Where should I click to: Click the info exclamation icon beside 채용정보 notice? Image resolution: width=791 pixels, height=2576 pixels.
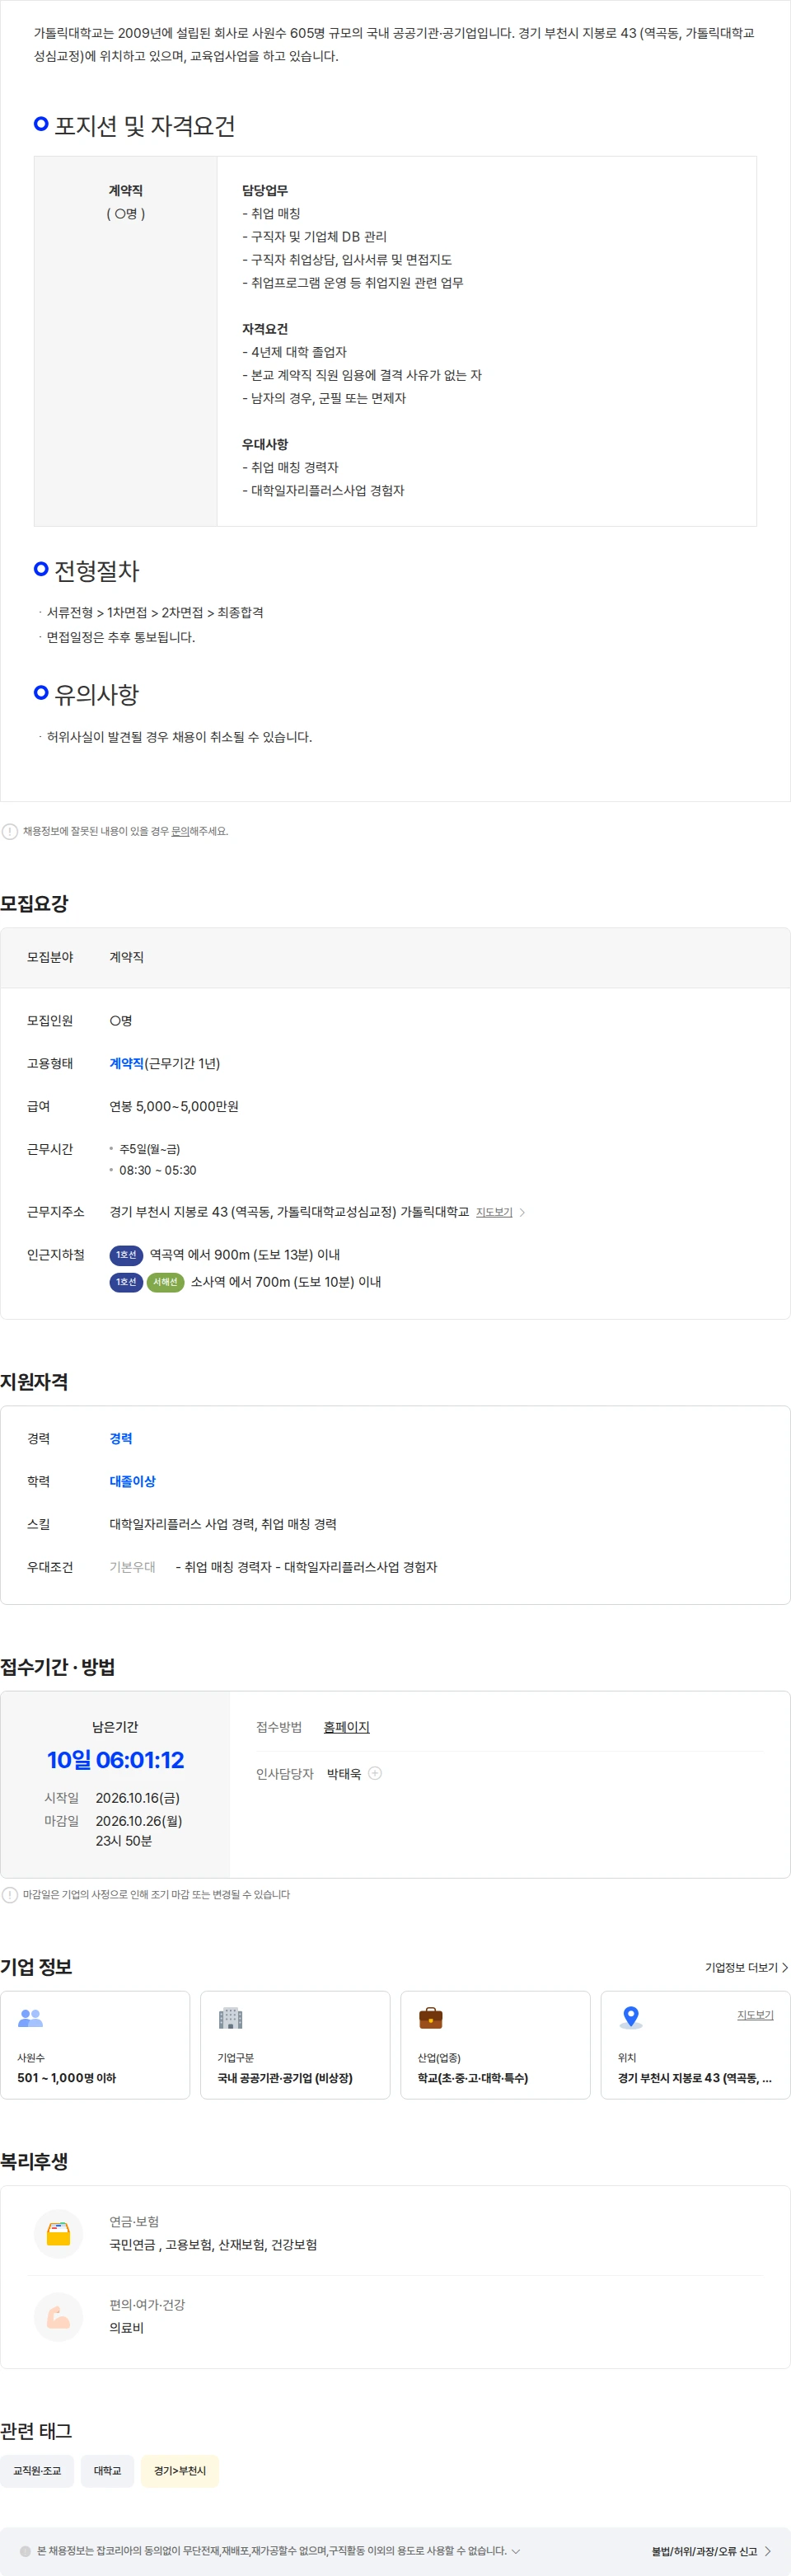tap(10, 831)
